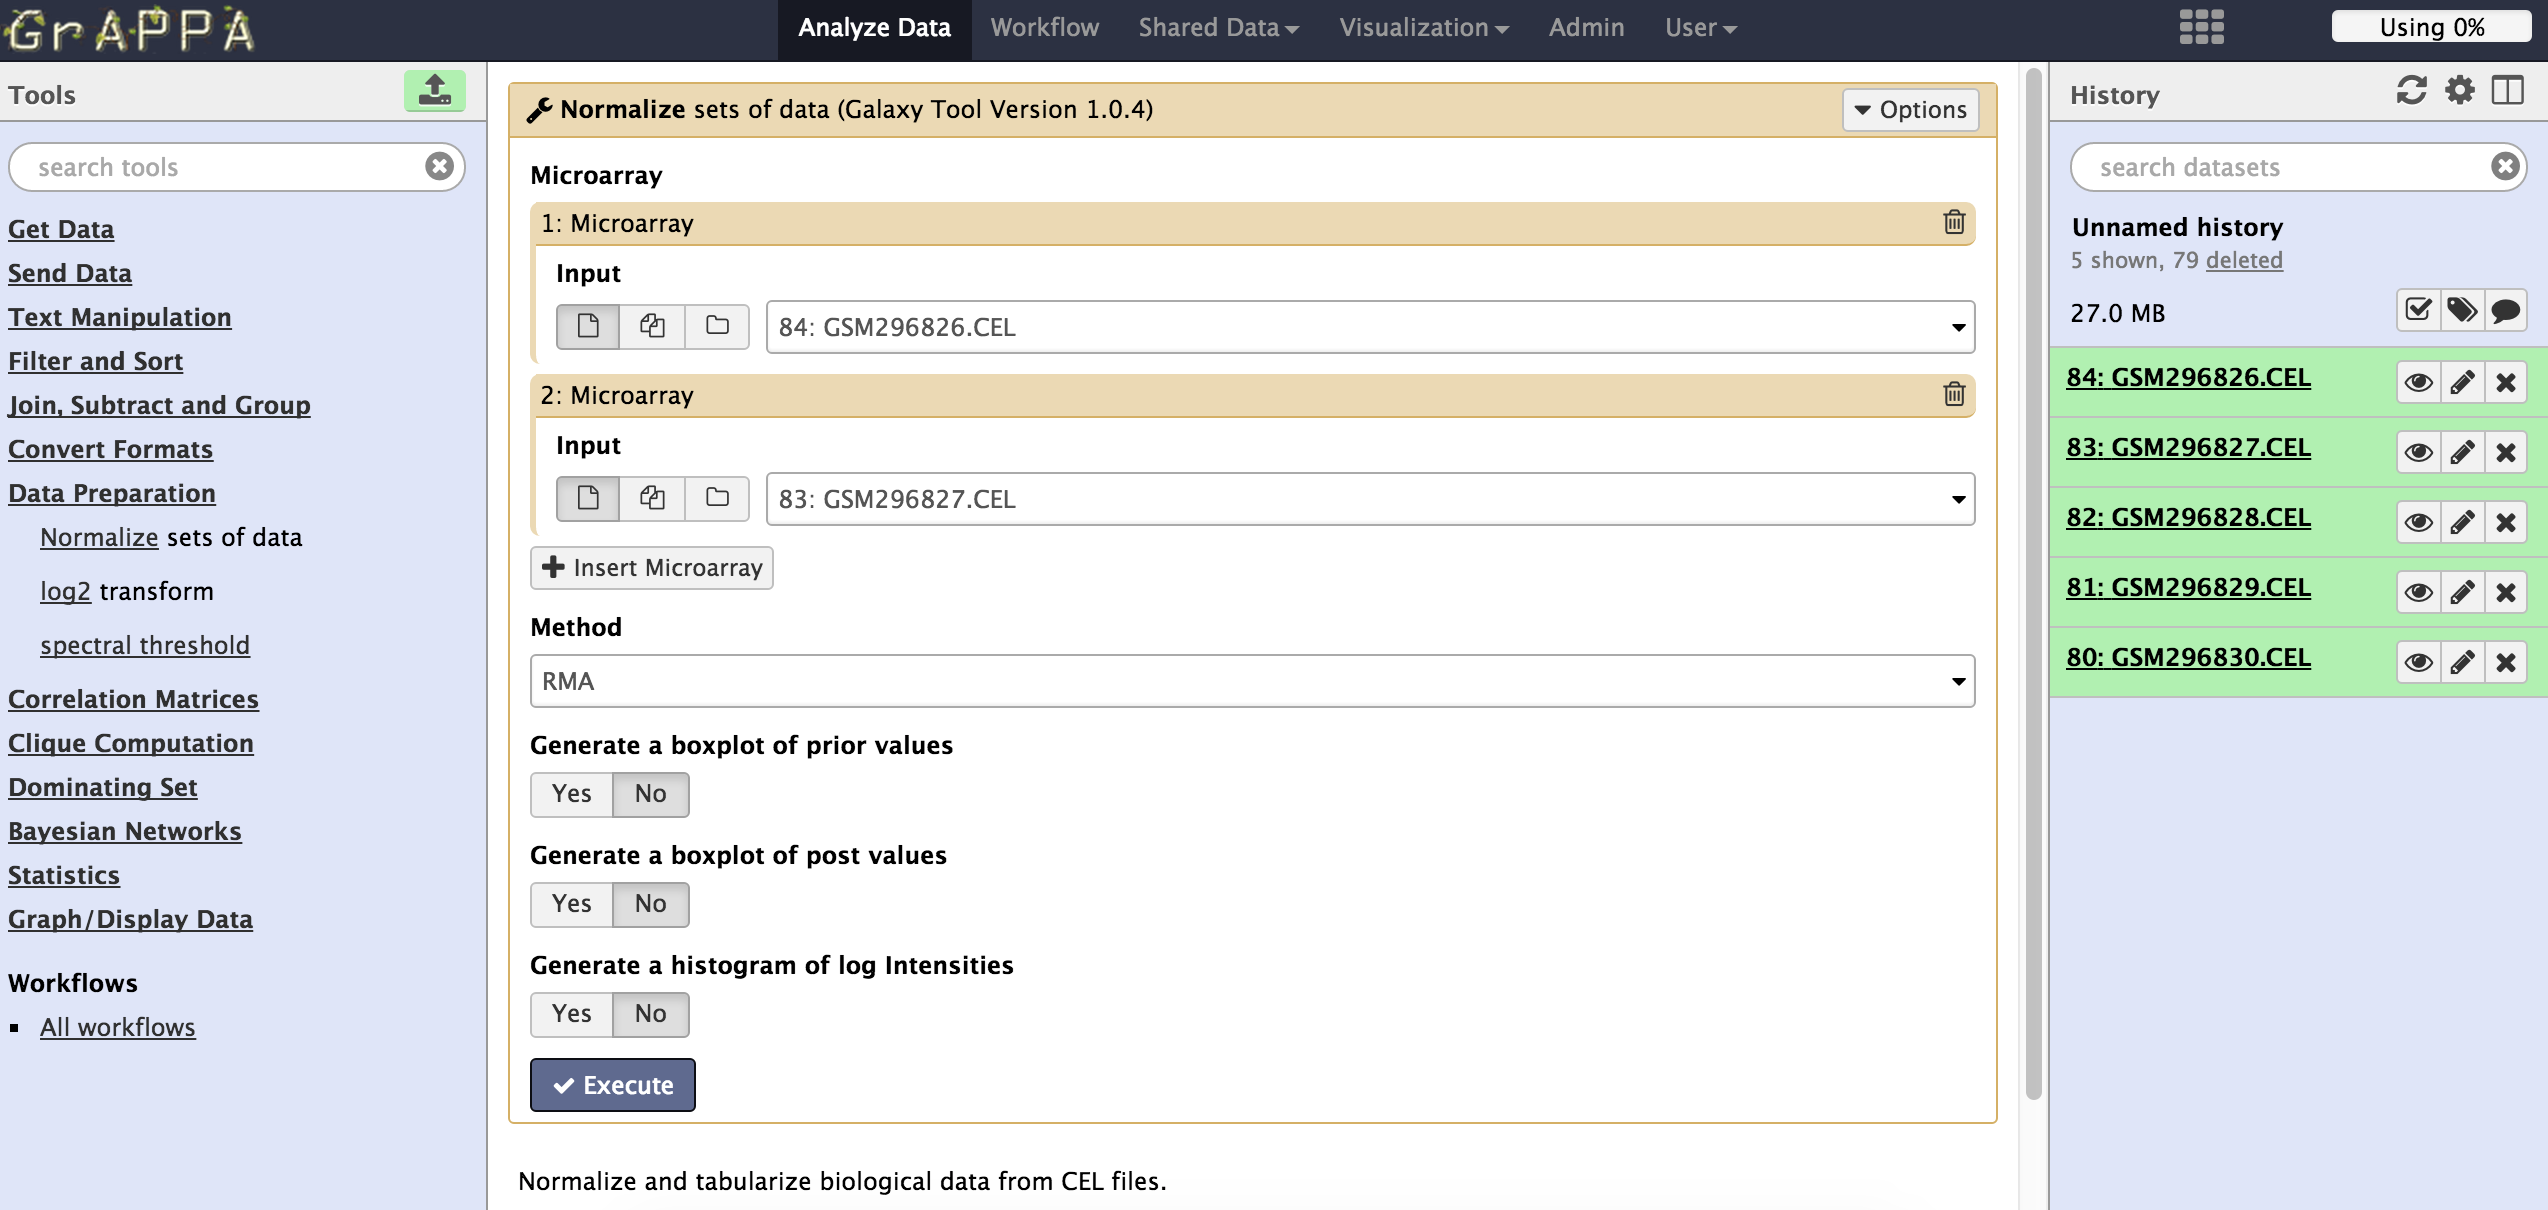
Task: Edit attributes of 82: GSM296828.CEL
Action: coord(2462,522)
